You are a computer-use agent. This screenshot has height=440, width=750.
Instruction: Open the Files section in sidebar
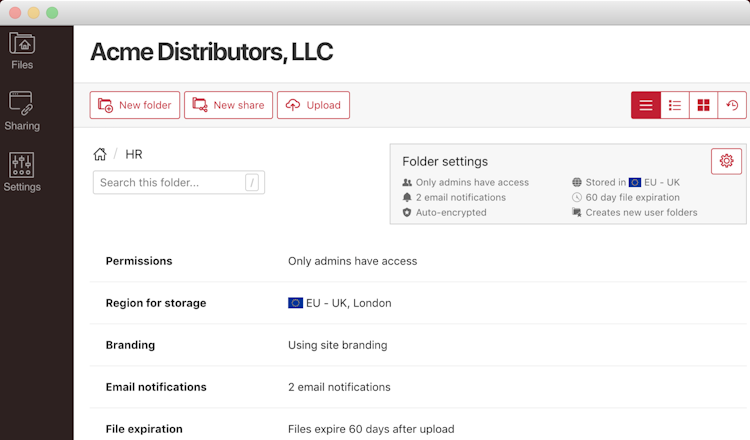pyautogui.click(x=22, y=51)
